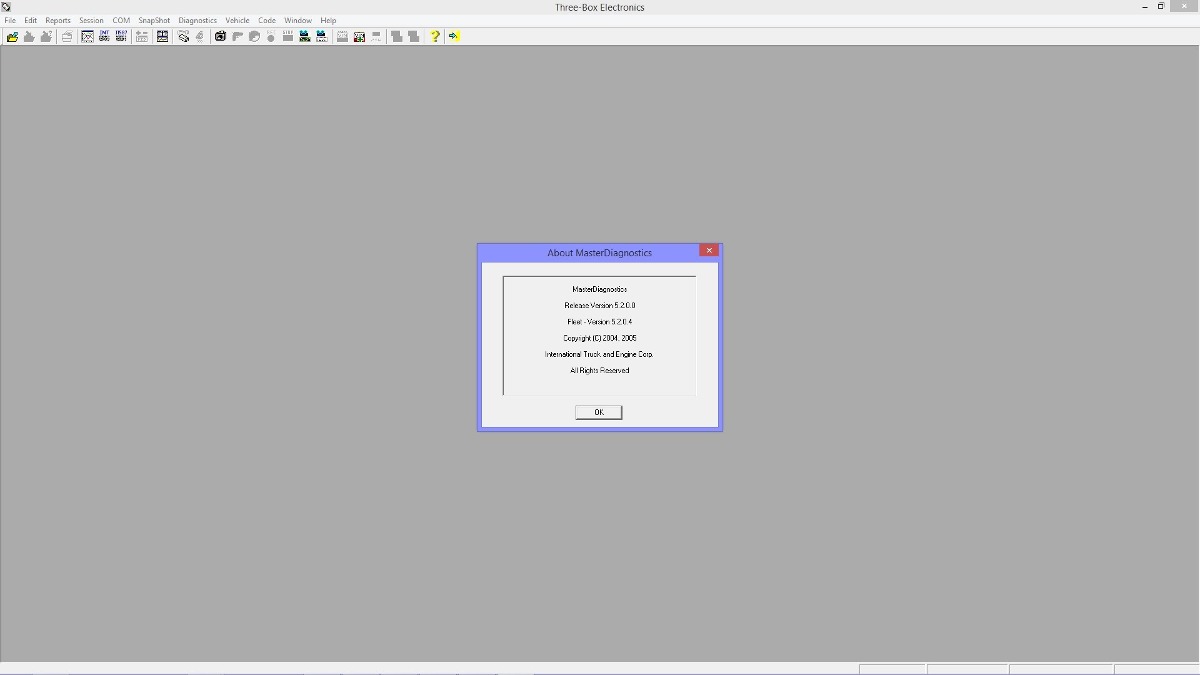
Task: Click the 'Release Version 5.2.0.0' text
Action: point(600,305)
